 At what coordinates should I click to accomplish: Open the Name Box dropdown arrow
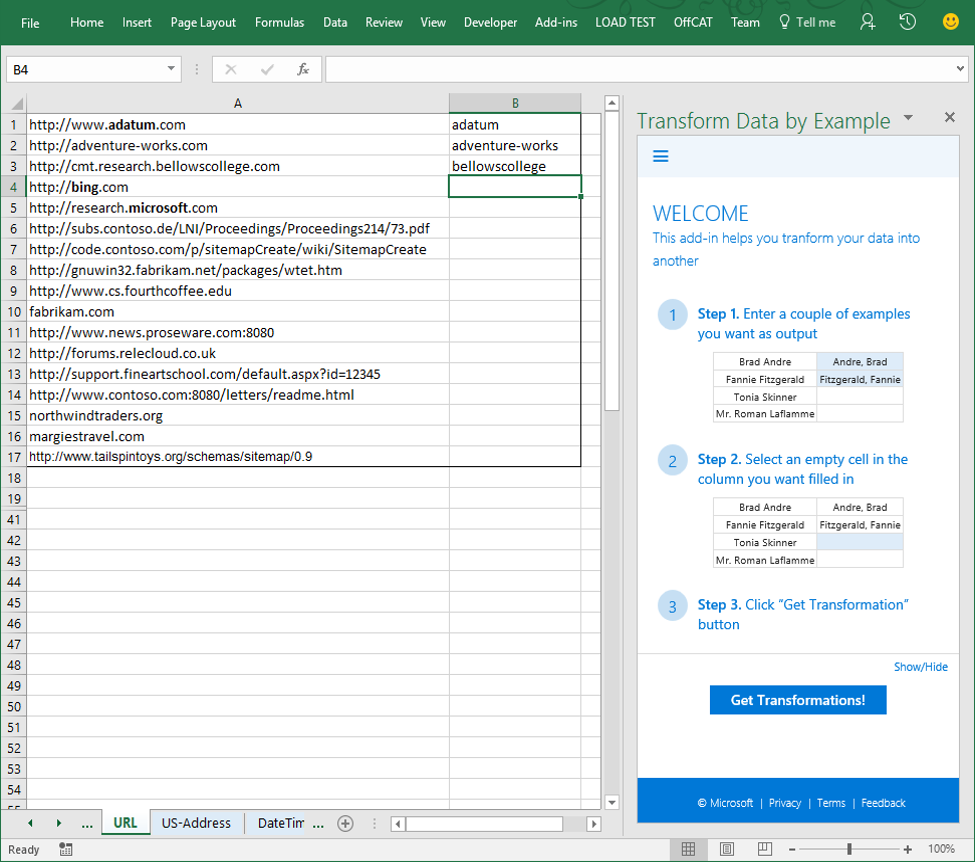[171, 70]
